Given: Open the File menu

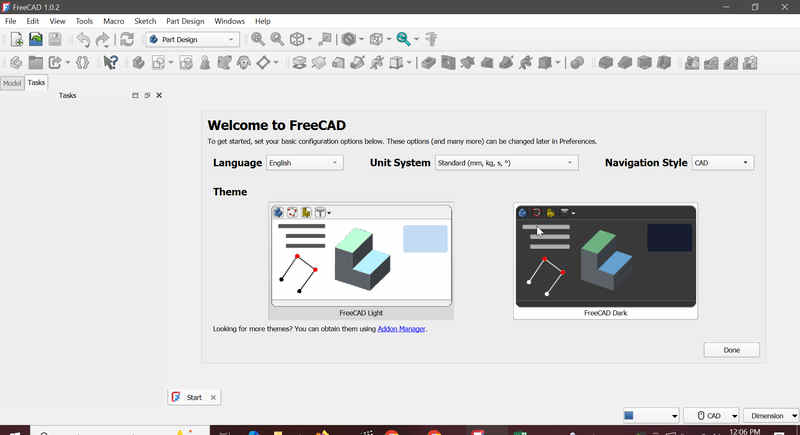Looking at the screenshot, I should pyautogui.click(x=11, y=21).
